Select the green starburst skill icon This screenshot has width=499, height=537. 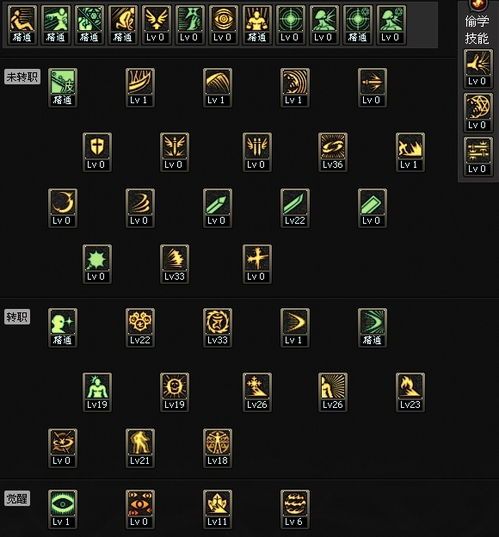coord(97,264)
